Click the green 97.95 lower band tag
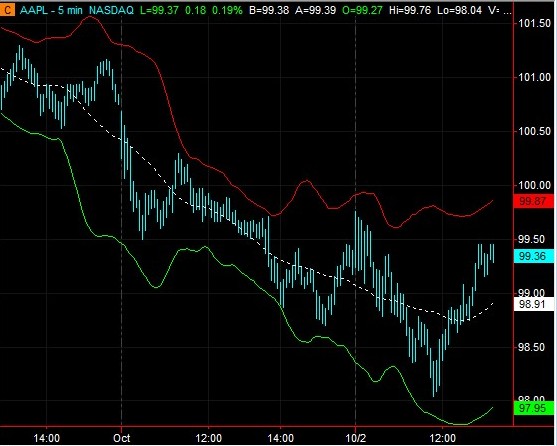557x446 pixels. [534, 408]
